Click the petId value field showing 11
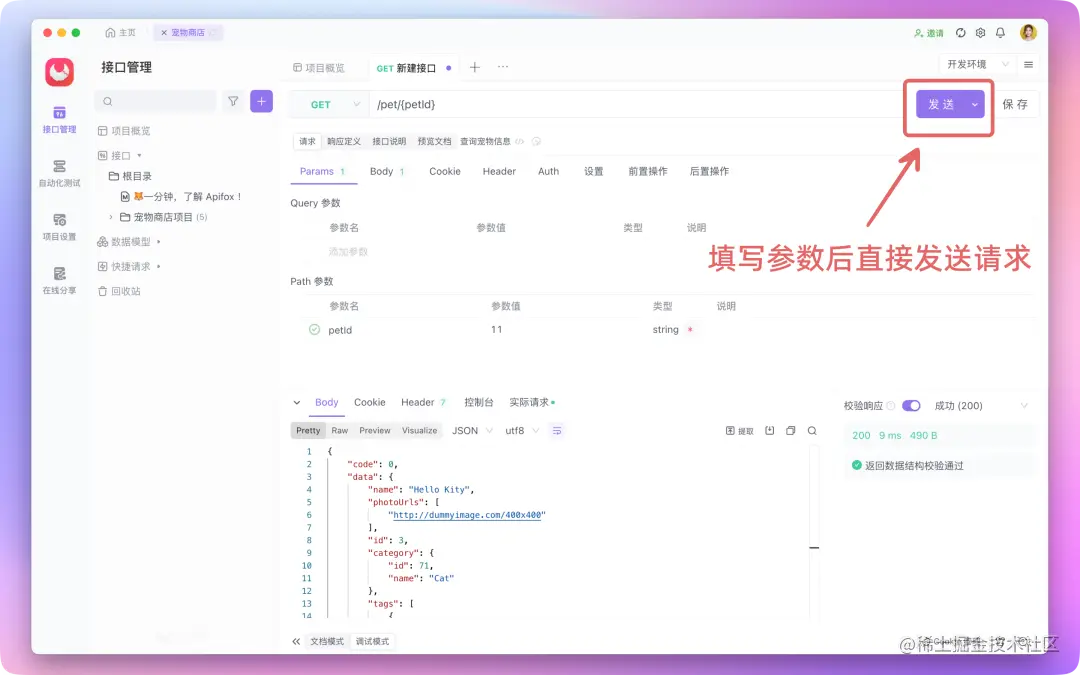Viewport: 1080px width, 675px height. coord(497,329)
